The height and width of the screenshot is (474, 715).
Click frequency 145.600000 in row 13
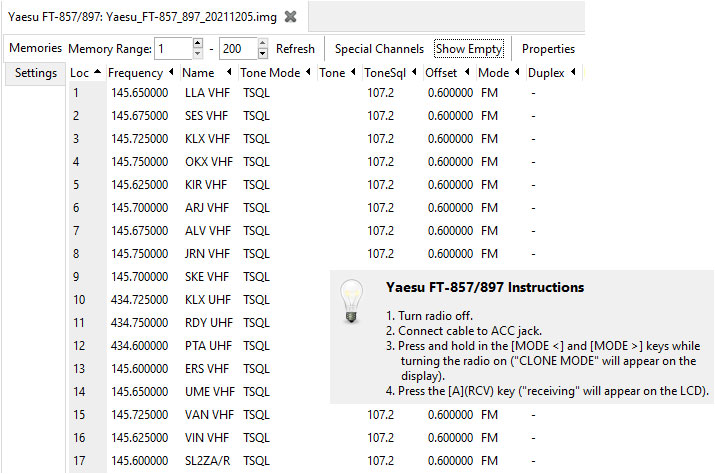[140, 369]
